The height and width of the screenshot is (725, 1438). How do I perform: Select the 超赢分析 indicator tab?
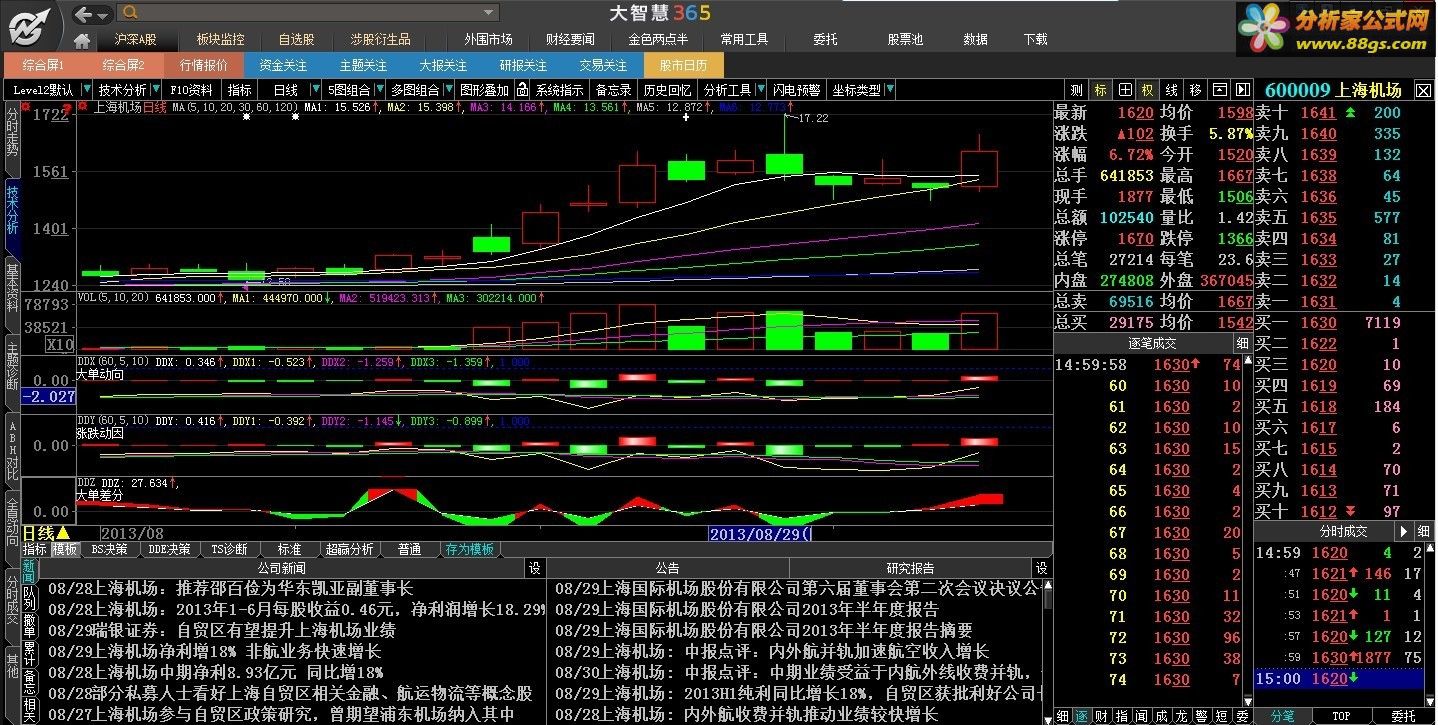(349, 549)
